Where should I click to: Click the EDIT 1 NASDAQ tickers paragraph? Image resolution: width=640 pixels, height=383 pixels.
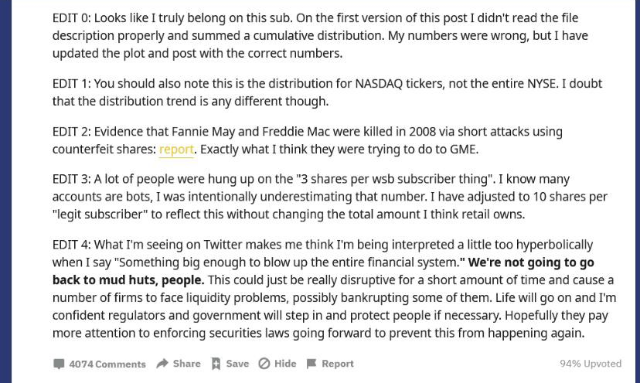click(327, 92)
